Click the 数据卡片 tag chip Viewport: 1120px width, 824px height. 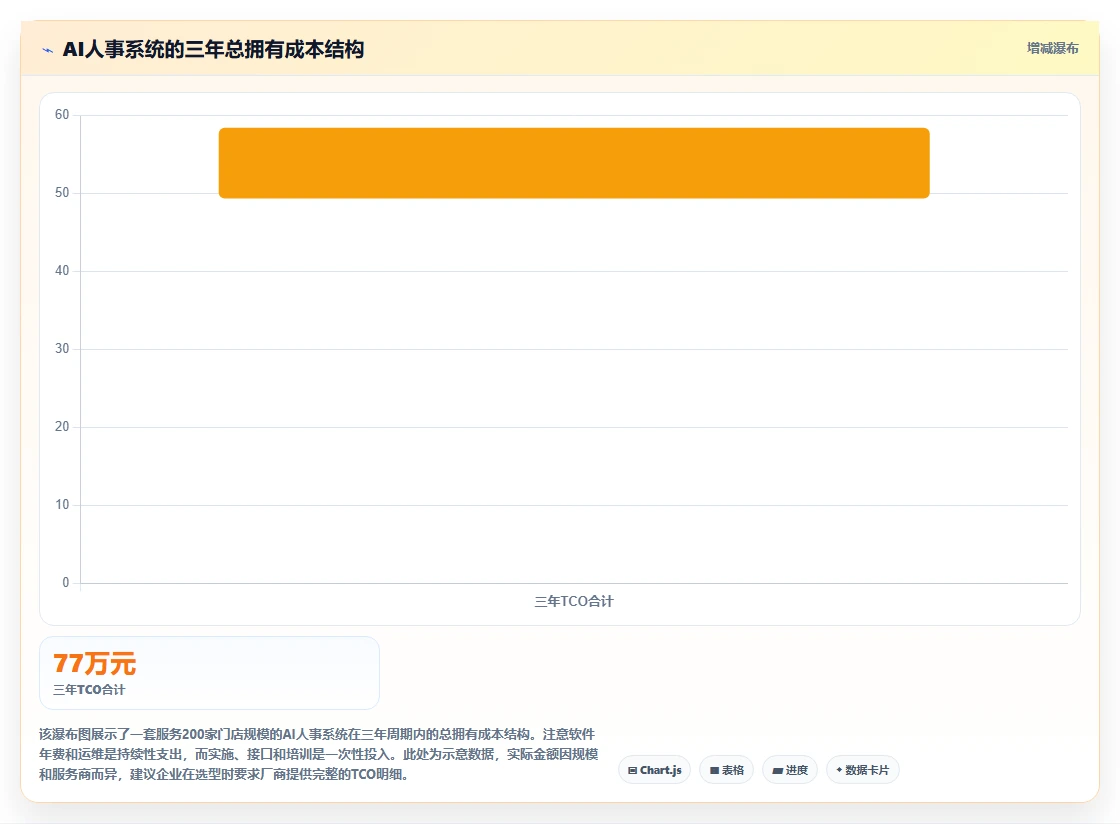click(x=863, y=770)
